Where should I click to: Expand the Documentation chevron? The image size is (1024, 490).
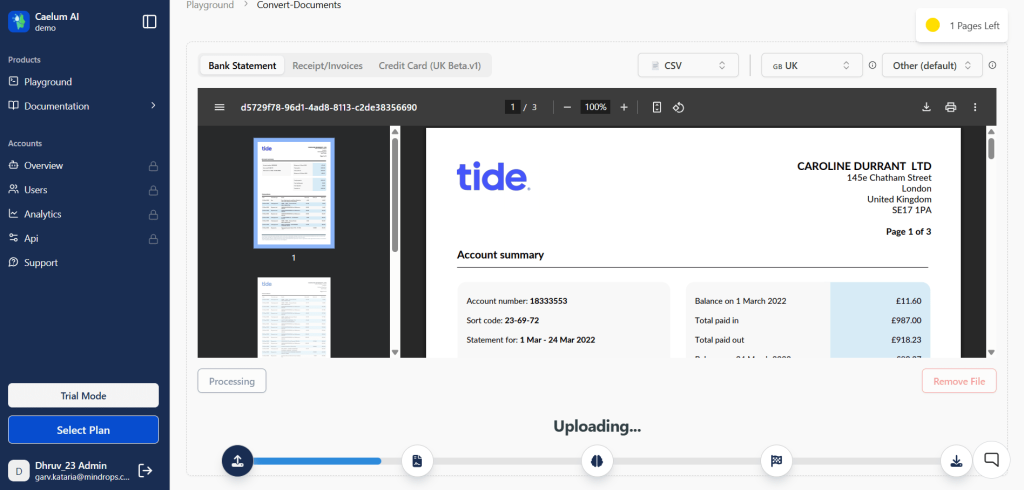pyautogui.click(x=153, y=105)
